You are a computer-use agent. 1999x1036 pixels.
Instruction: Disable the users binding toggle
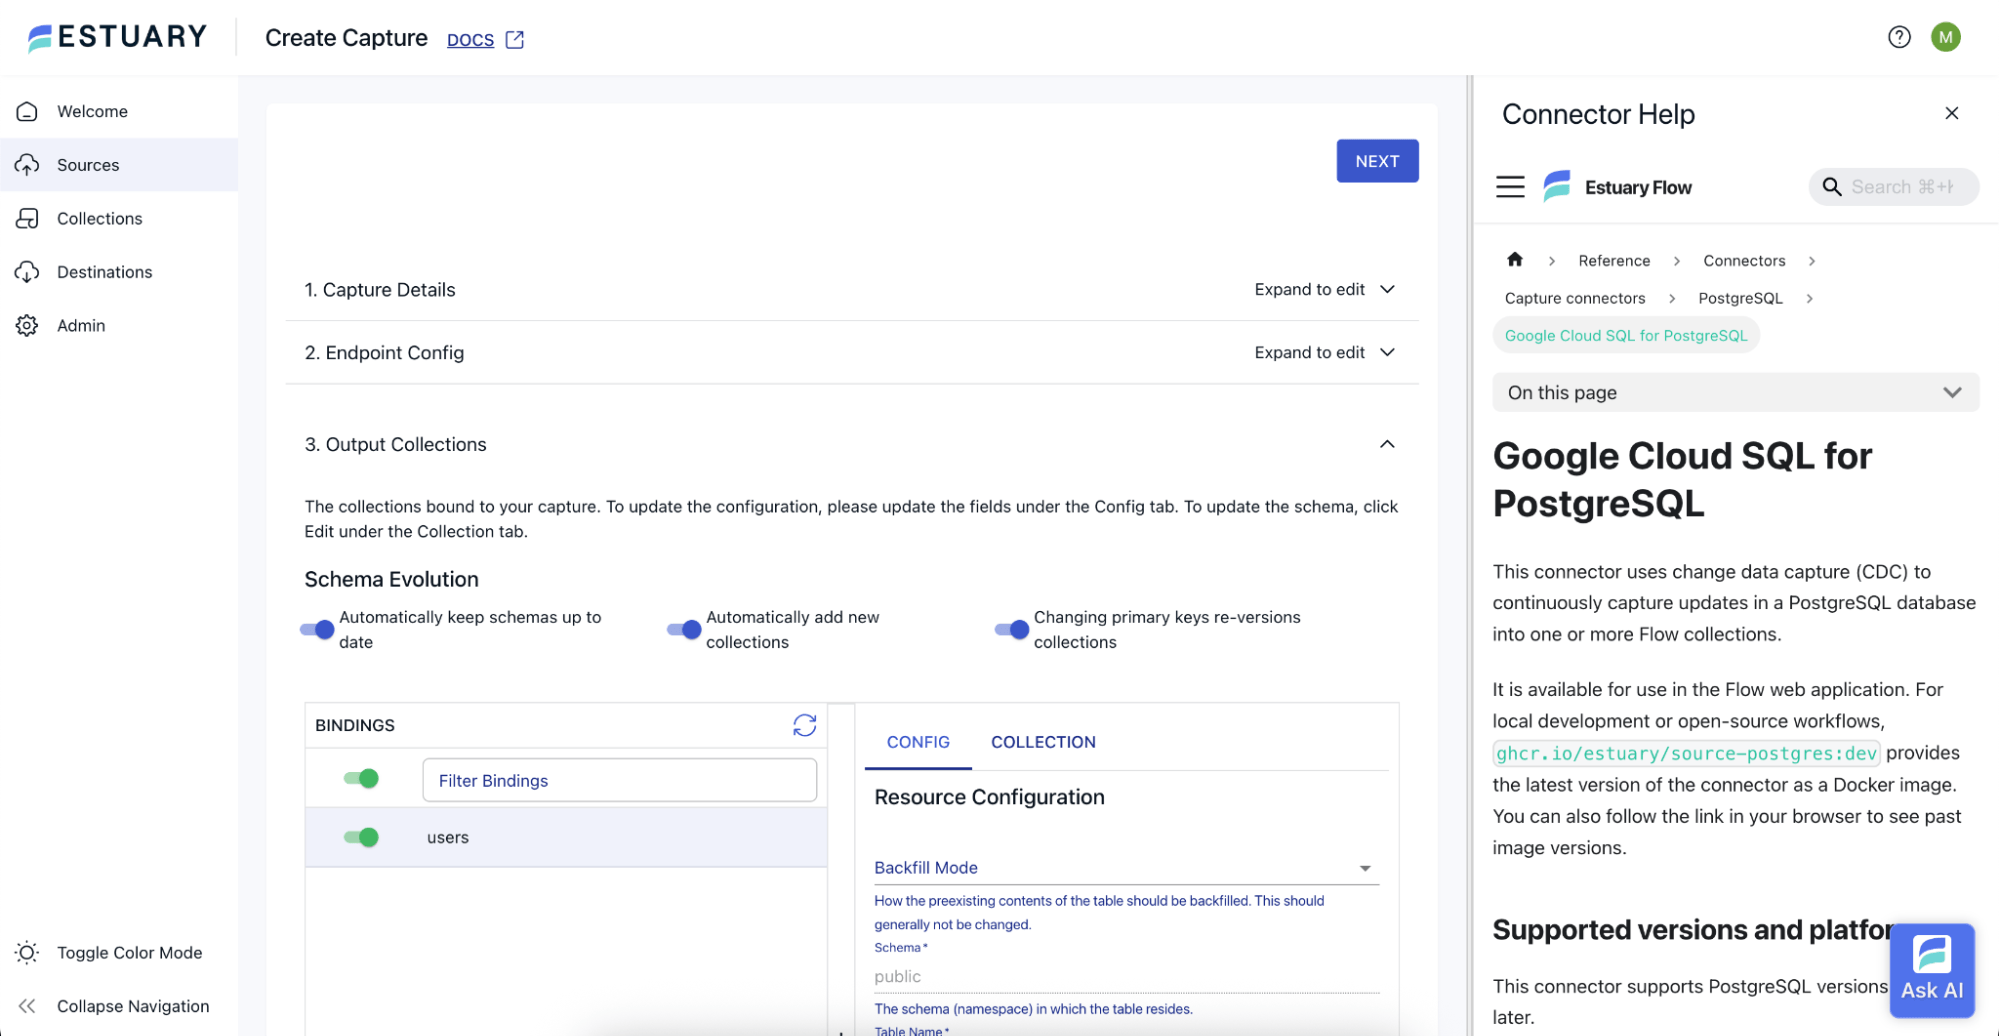click(x=361, y=837)
